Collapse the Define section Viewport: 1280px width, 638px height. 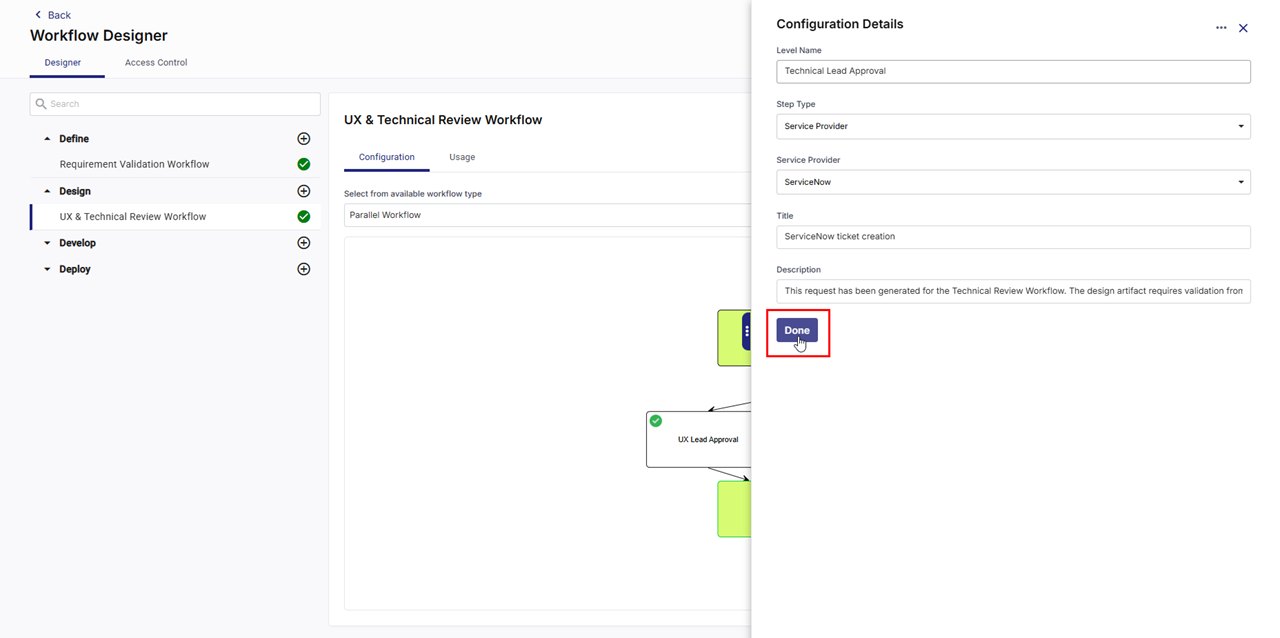[x=47, y=139]
